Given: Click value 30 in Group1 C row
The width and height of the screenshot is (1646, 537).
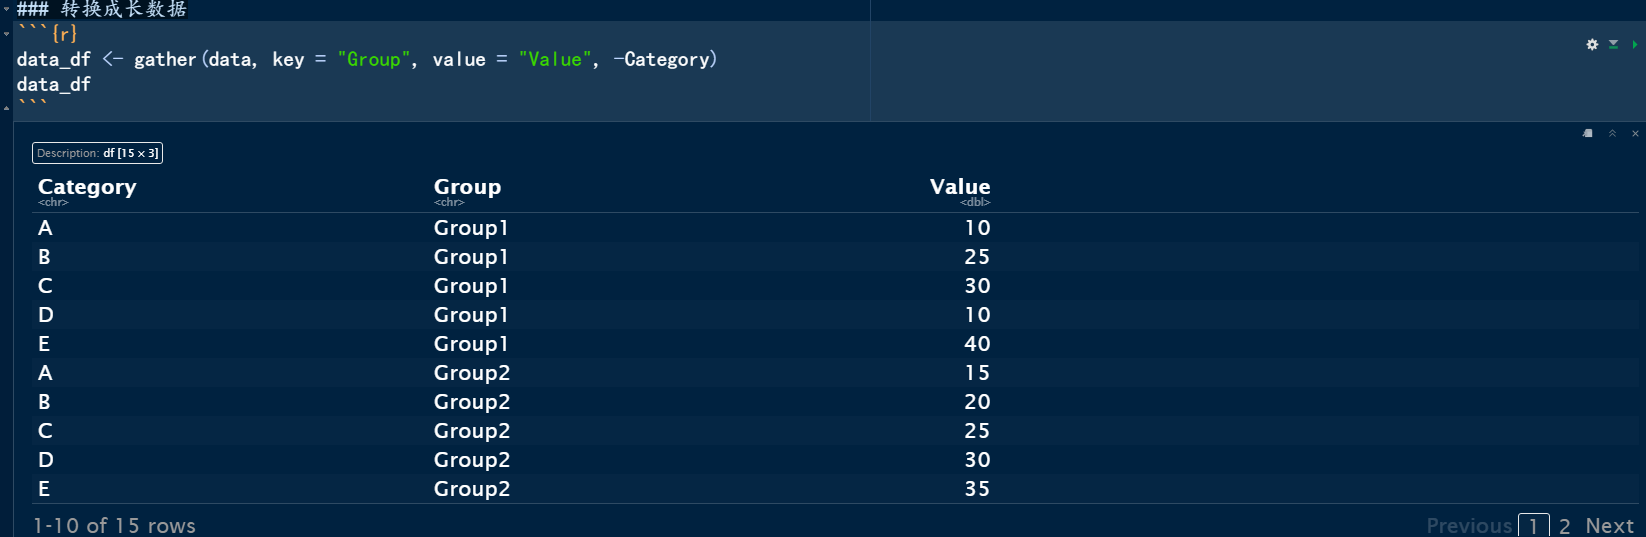Looking at the screenshot, I should tap(977, 286).
